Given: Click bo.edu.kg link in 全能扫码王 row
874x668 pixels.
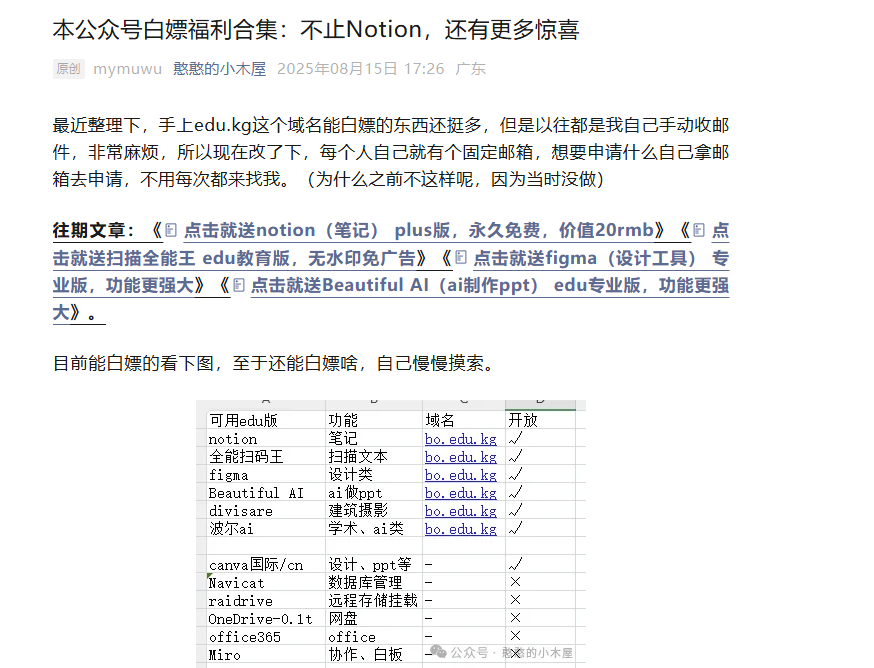Looking at the screenshot, I should (460, 457).
